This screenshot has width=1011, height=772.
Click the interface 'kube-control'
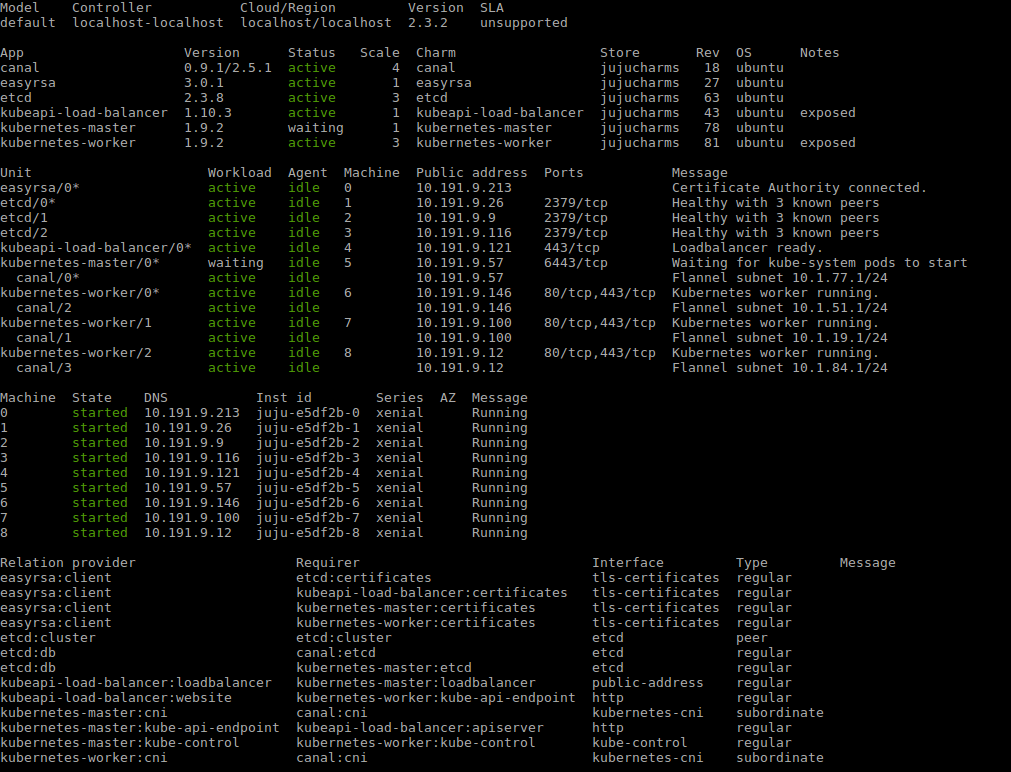pyautogui.click(x=640, y=742)
